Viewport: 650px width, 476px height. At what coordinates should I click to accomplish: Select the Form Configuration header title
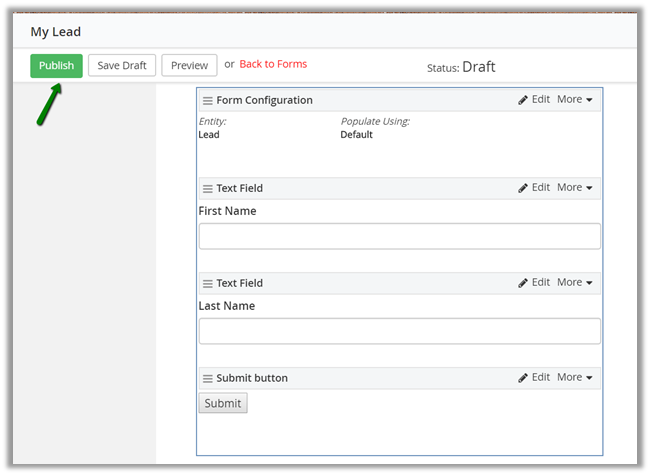264,101
